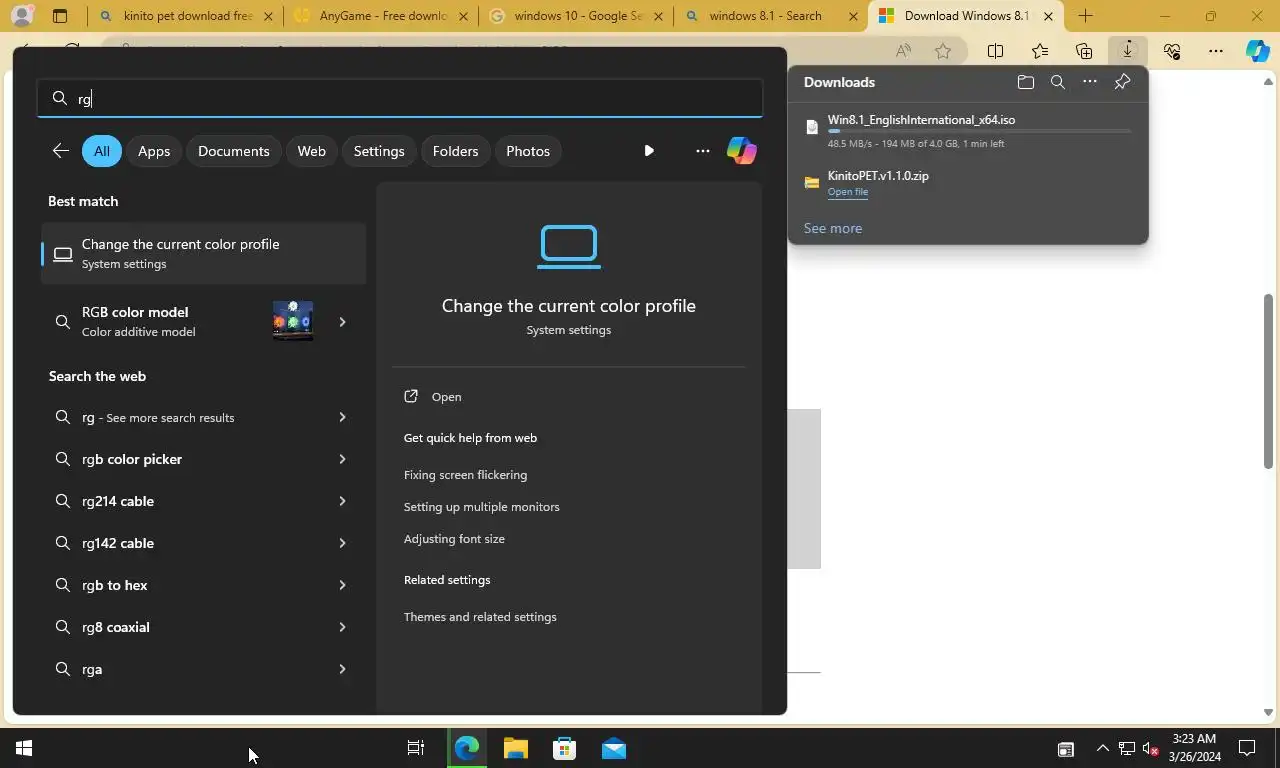Select the Settings filter tab
Viewport: 1280px width, 768px height.
click(379, 151)
